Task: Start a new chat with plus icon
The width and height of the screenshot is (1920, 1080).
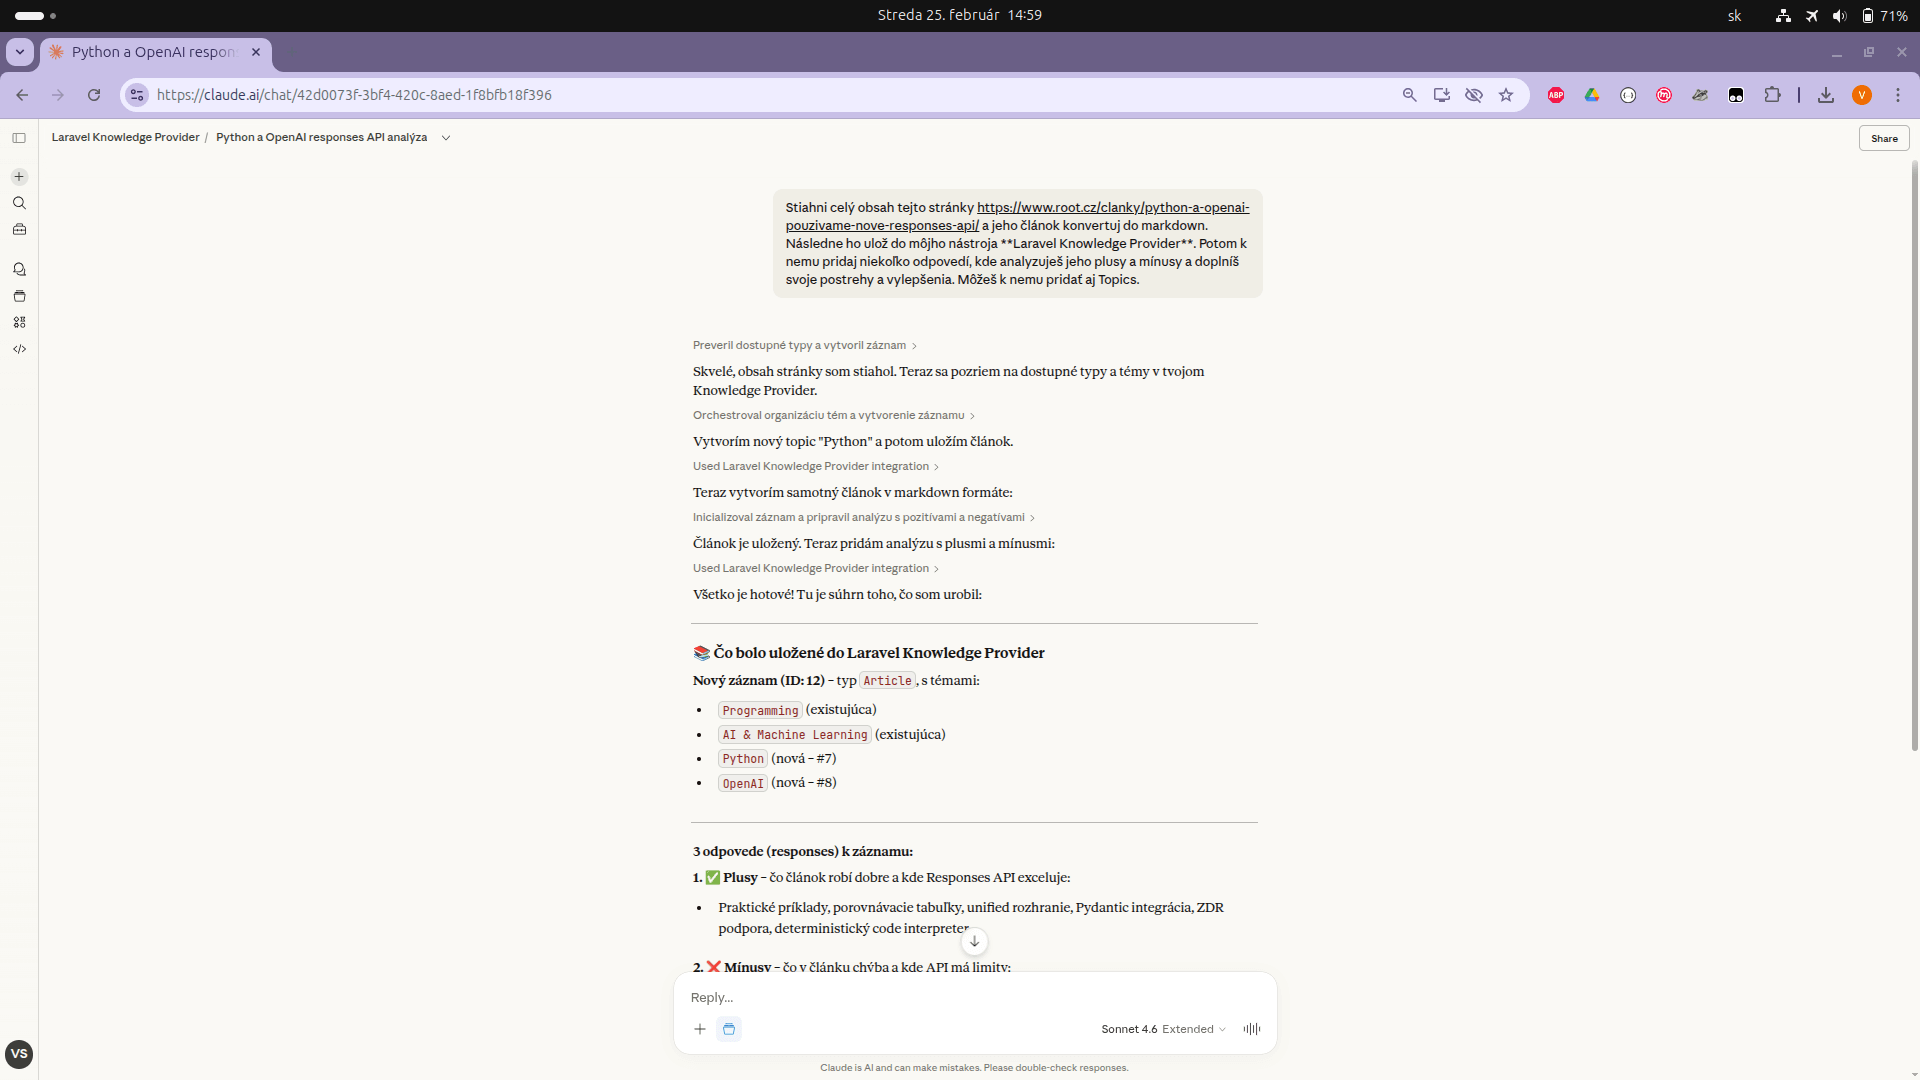Action: pyautogui.click(x=19, y=177)
